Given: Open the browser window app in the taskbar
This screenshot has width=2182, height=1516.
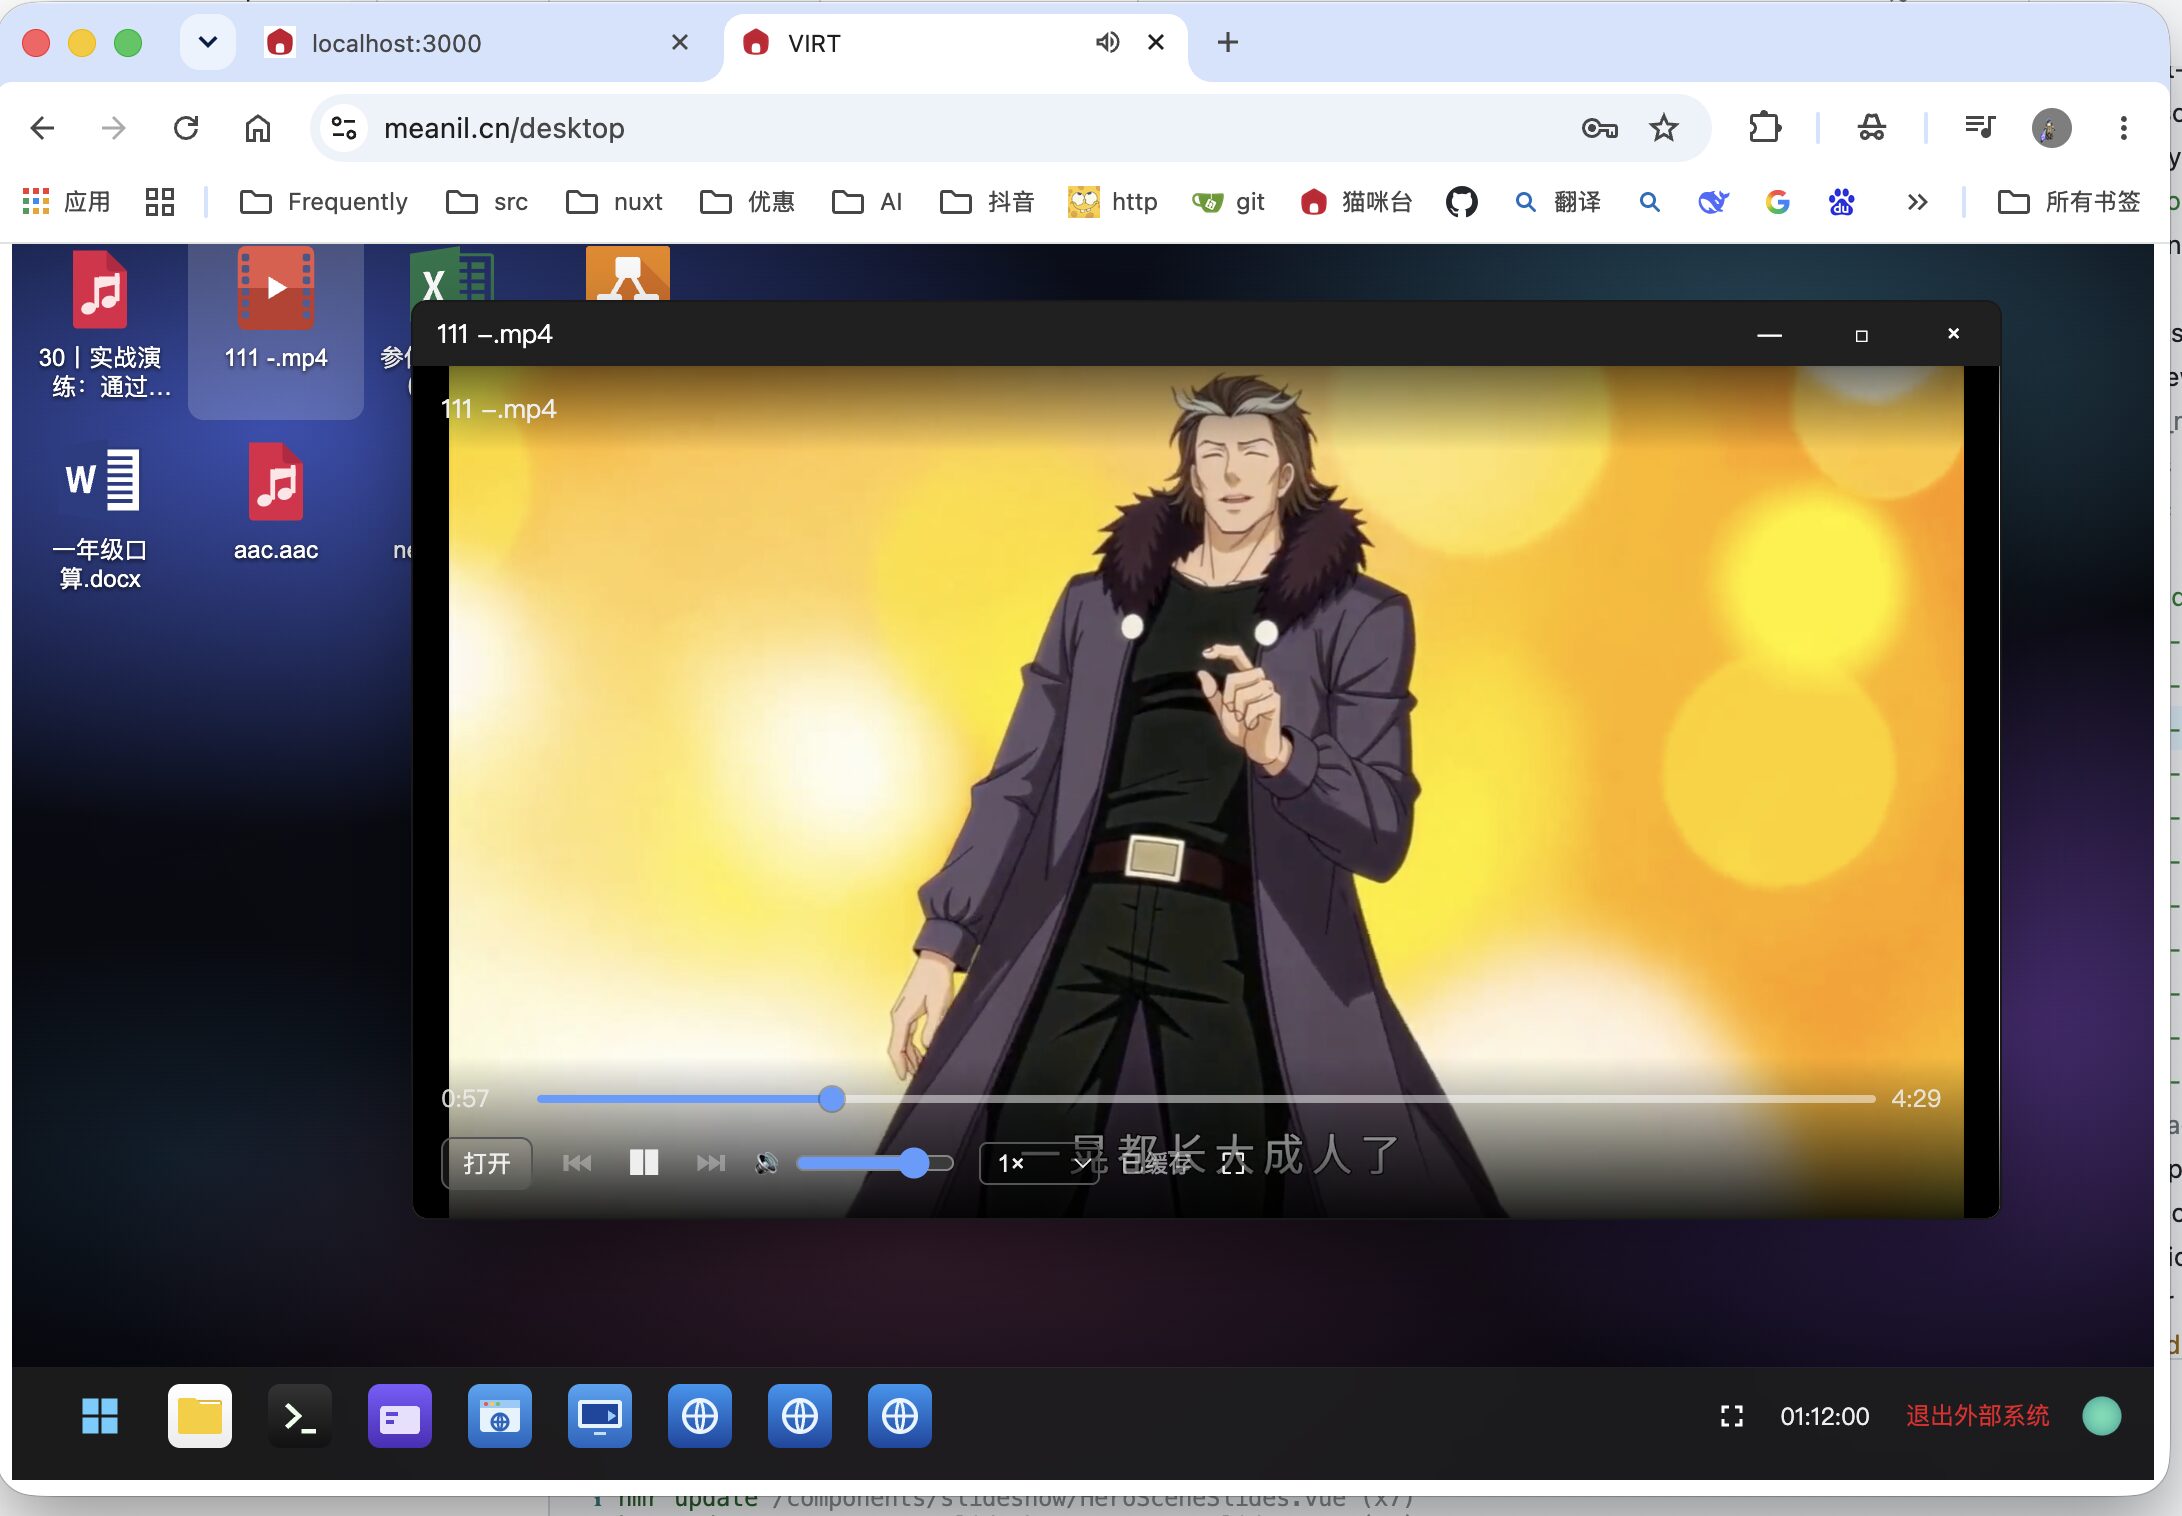Looking at the screenshot, I should click(500, 1416).
